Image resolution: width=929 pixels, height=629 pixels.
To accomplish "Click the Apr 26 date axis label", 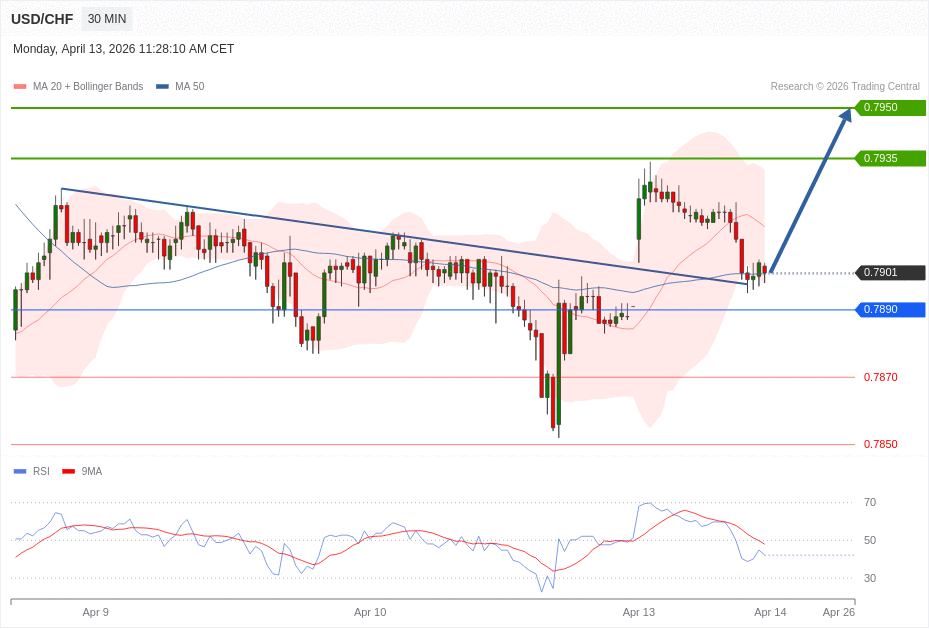I will click(x=839, y=612).
